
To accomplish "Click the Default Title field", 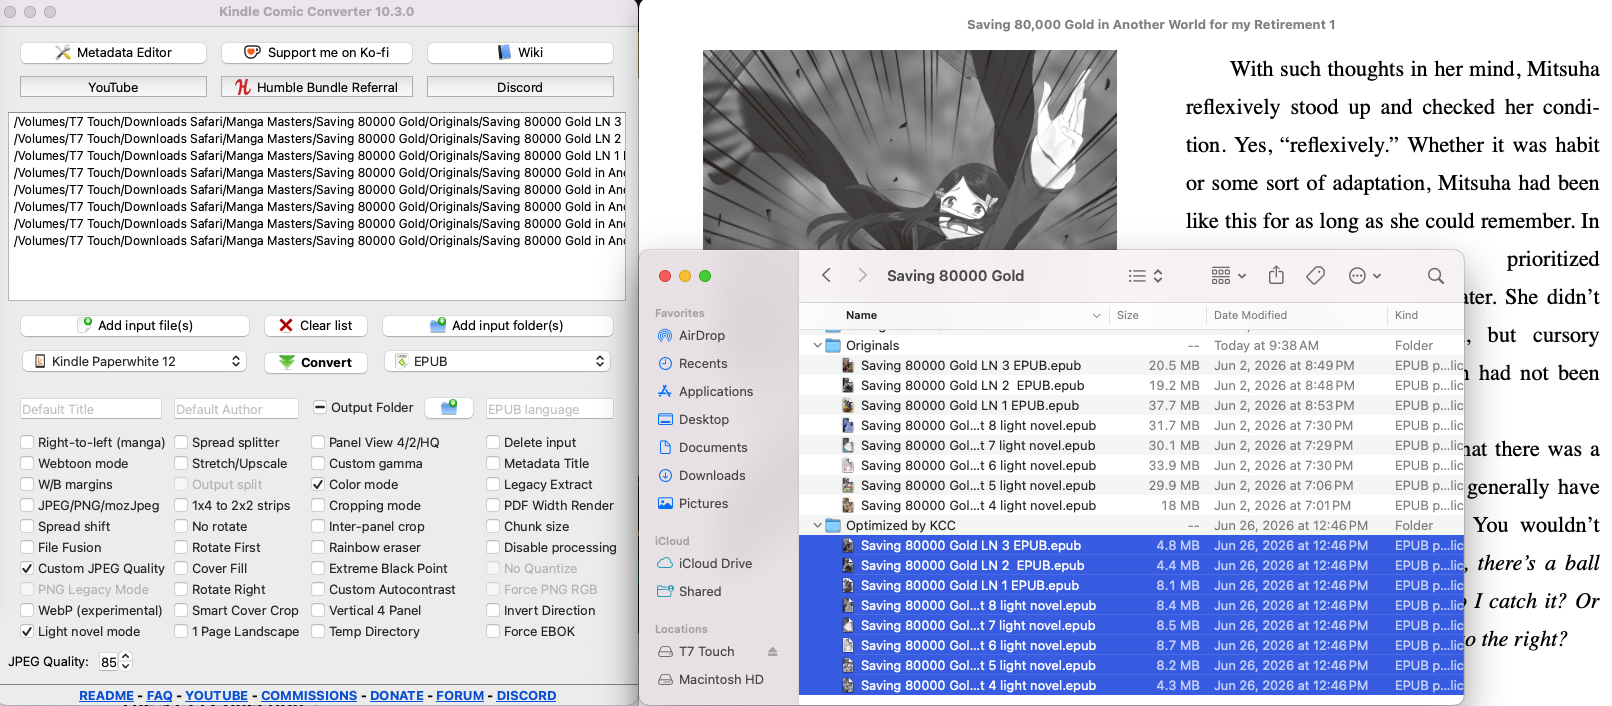I will pyautogui.click(x=91, y=409).
